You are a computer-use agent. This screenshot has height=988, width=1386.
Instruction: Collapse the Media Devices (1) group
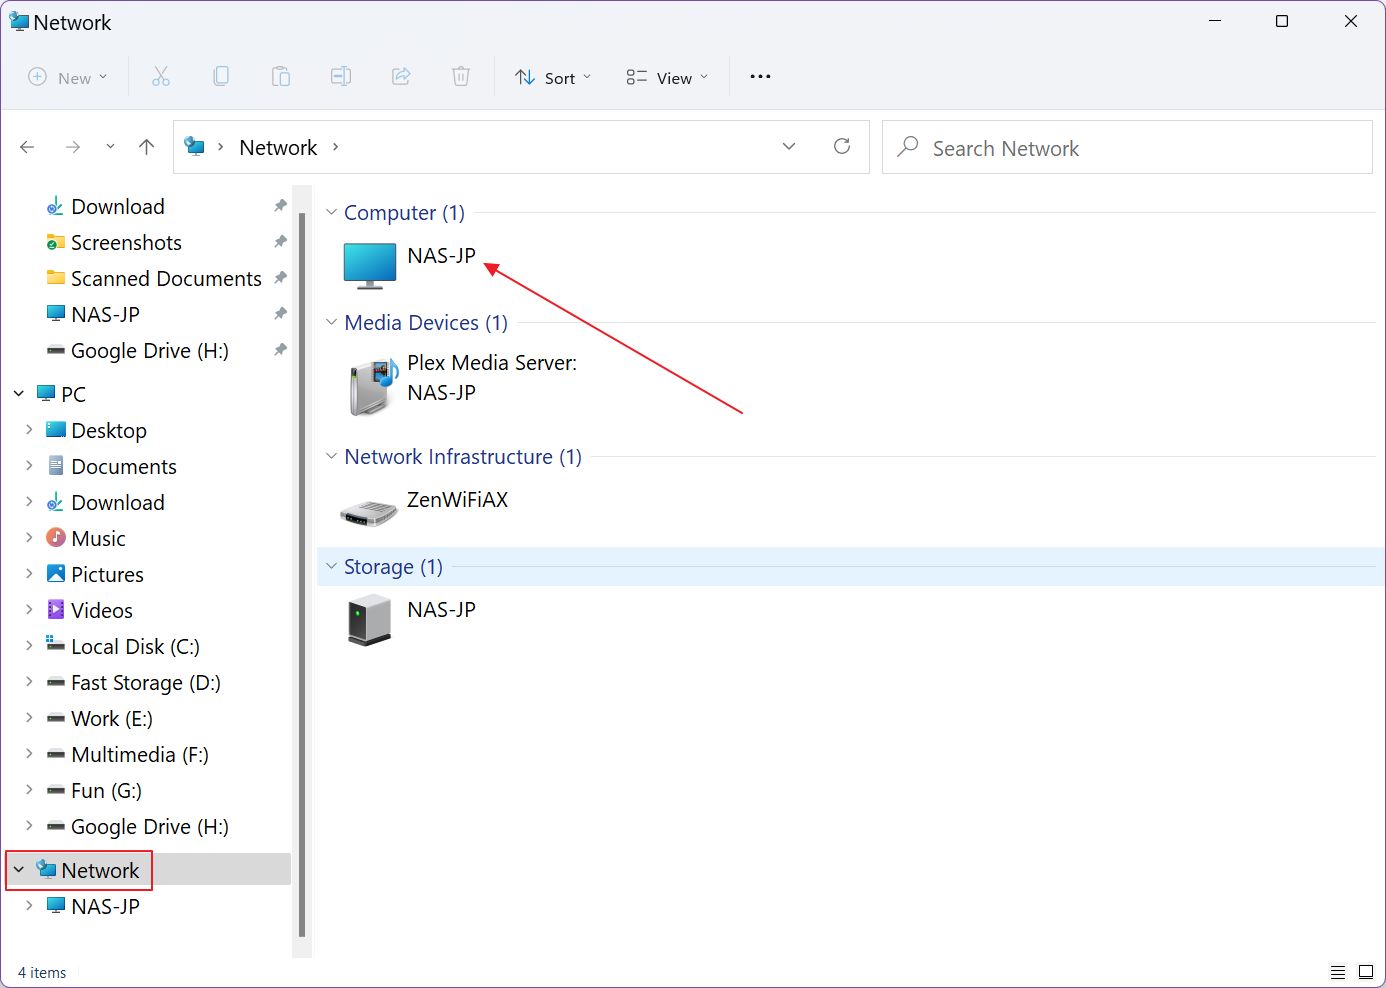[331, 322]
